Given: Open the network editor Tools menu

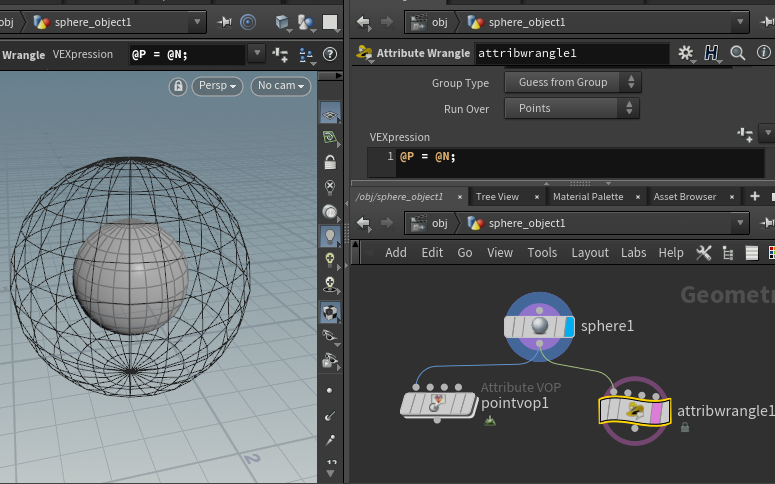Looking at the screenshot, I should pos(542,253).
